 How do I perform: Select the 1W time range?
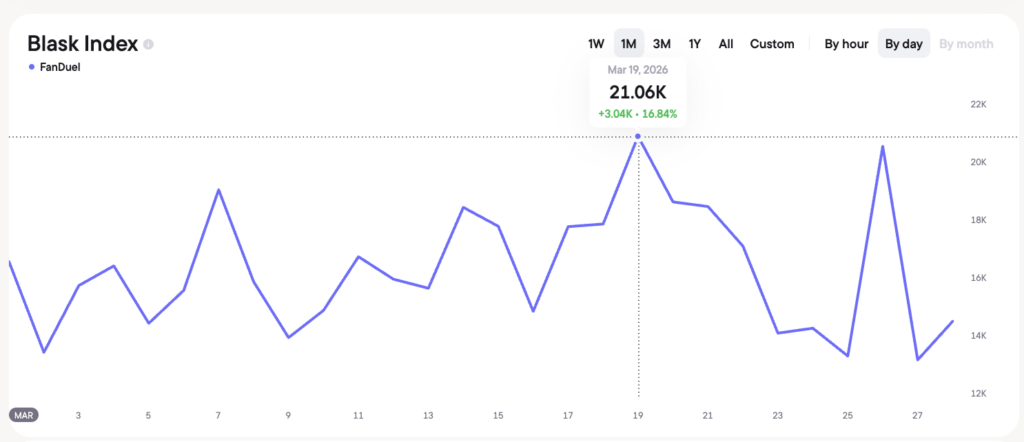(596, 44)
